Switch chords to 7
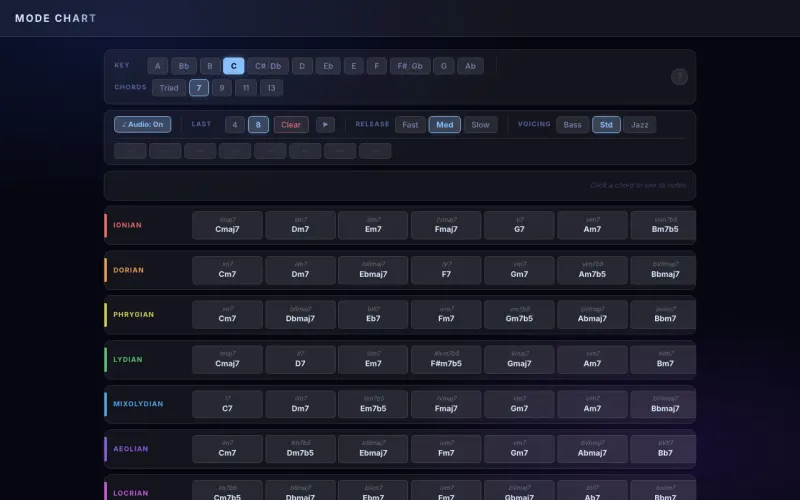 199,88
